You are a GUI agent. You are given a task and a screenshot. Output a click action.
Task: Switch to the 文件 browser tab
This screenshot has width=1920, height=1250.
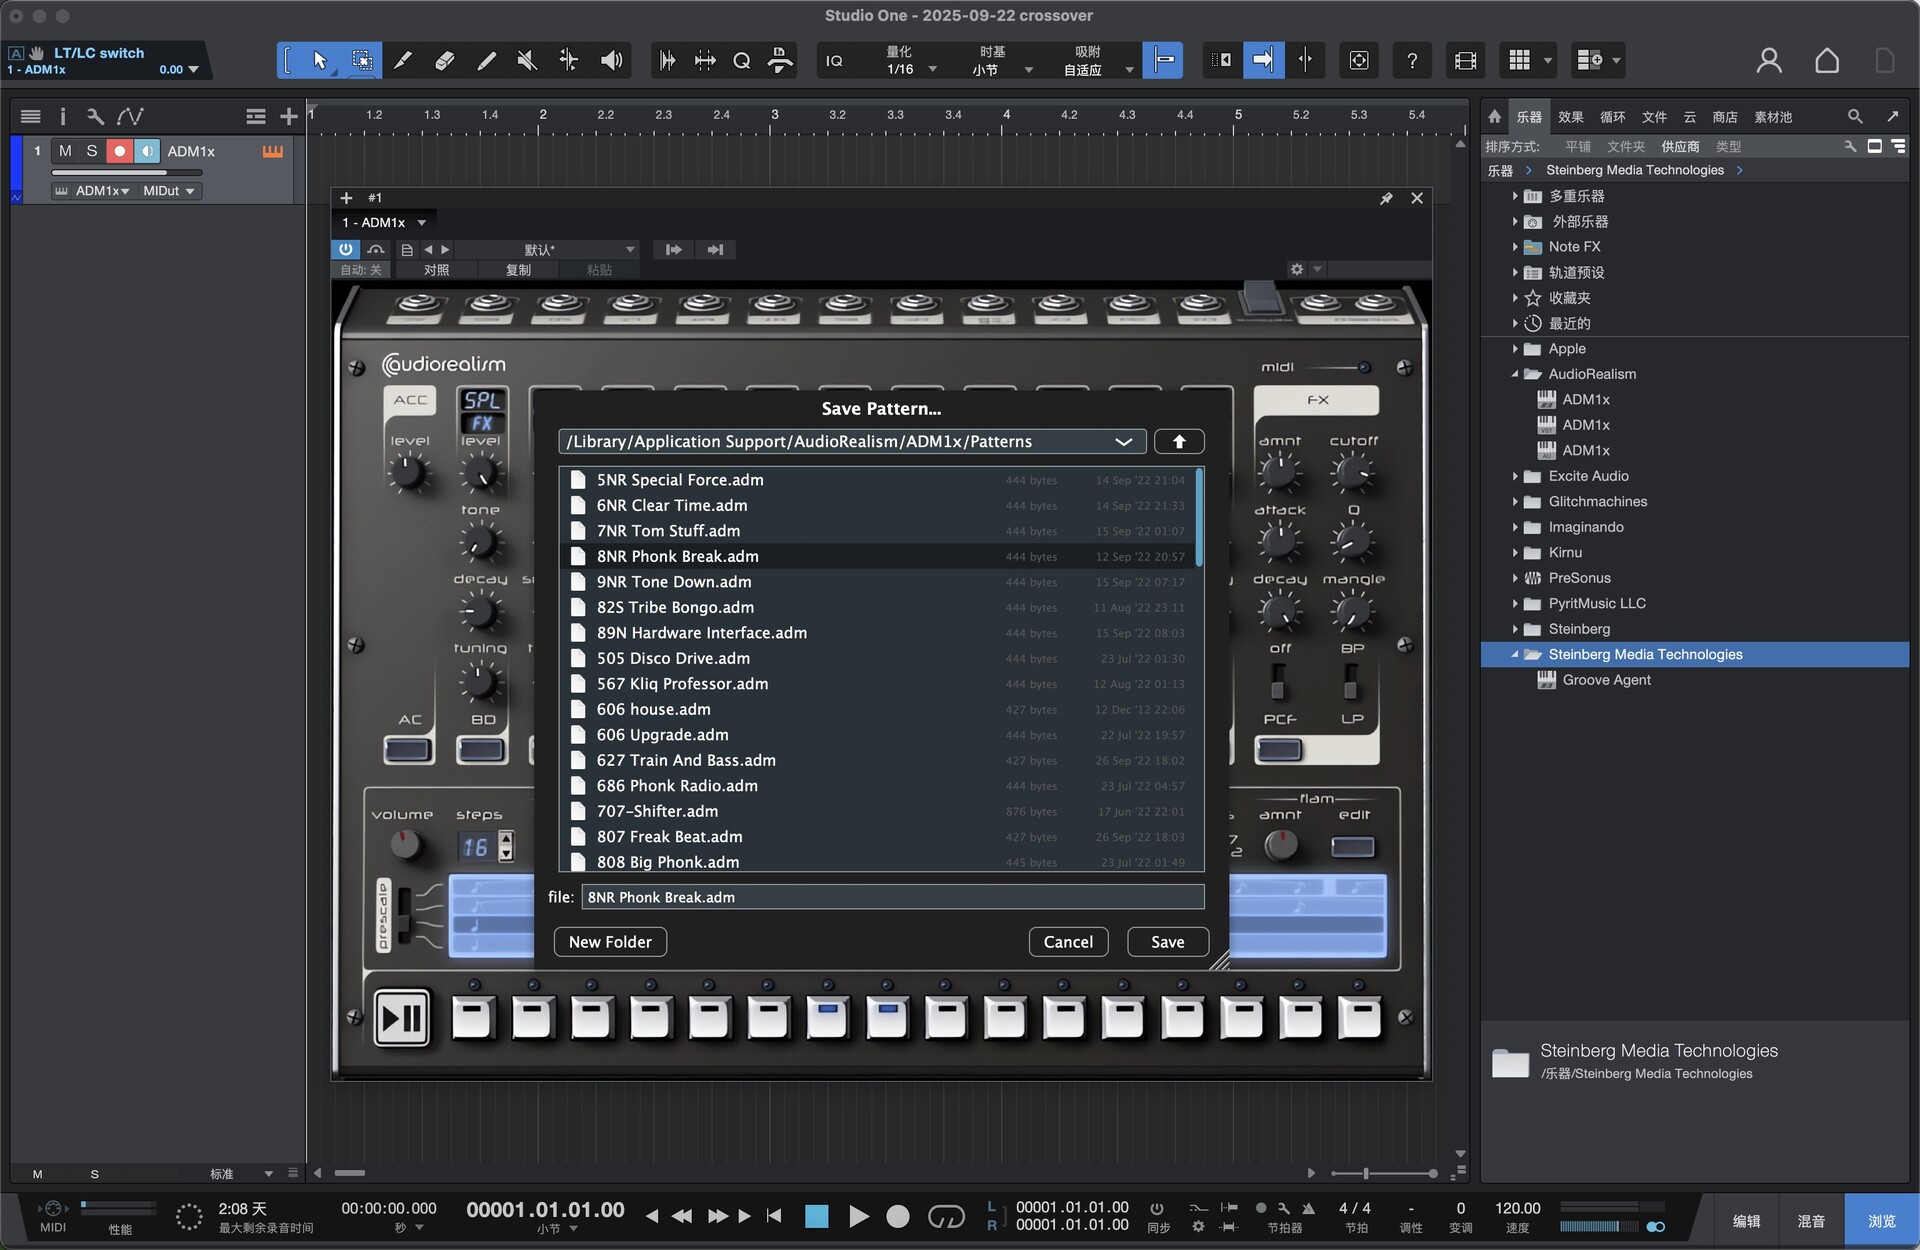(x=1654, y=117)
